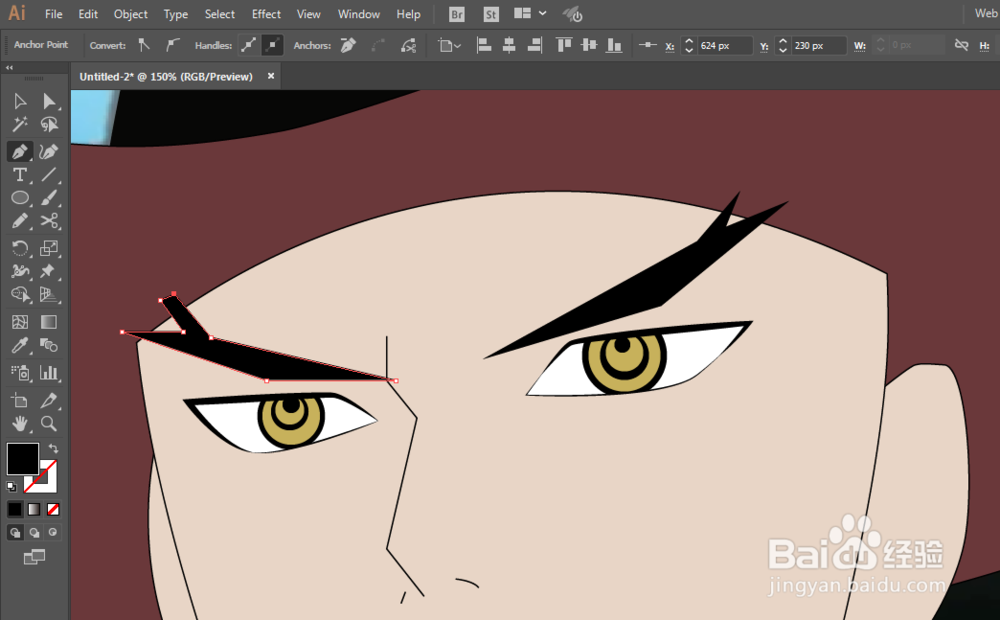
Task: Choose the Pencil tool
Action: pos(20,221)
